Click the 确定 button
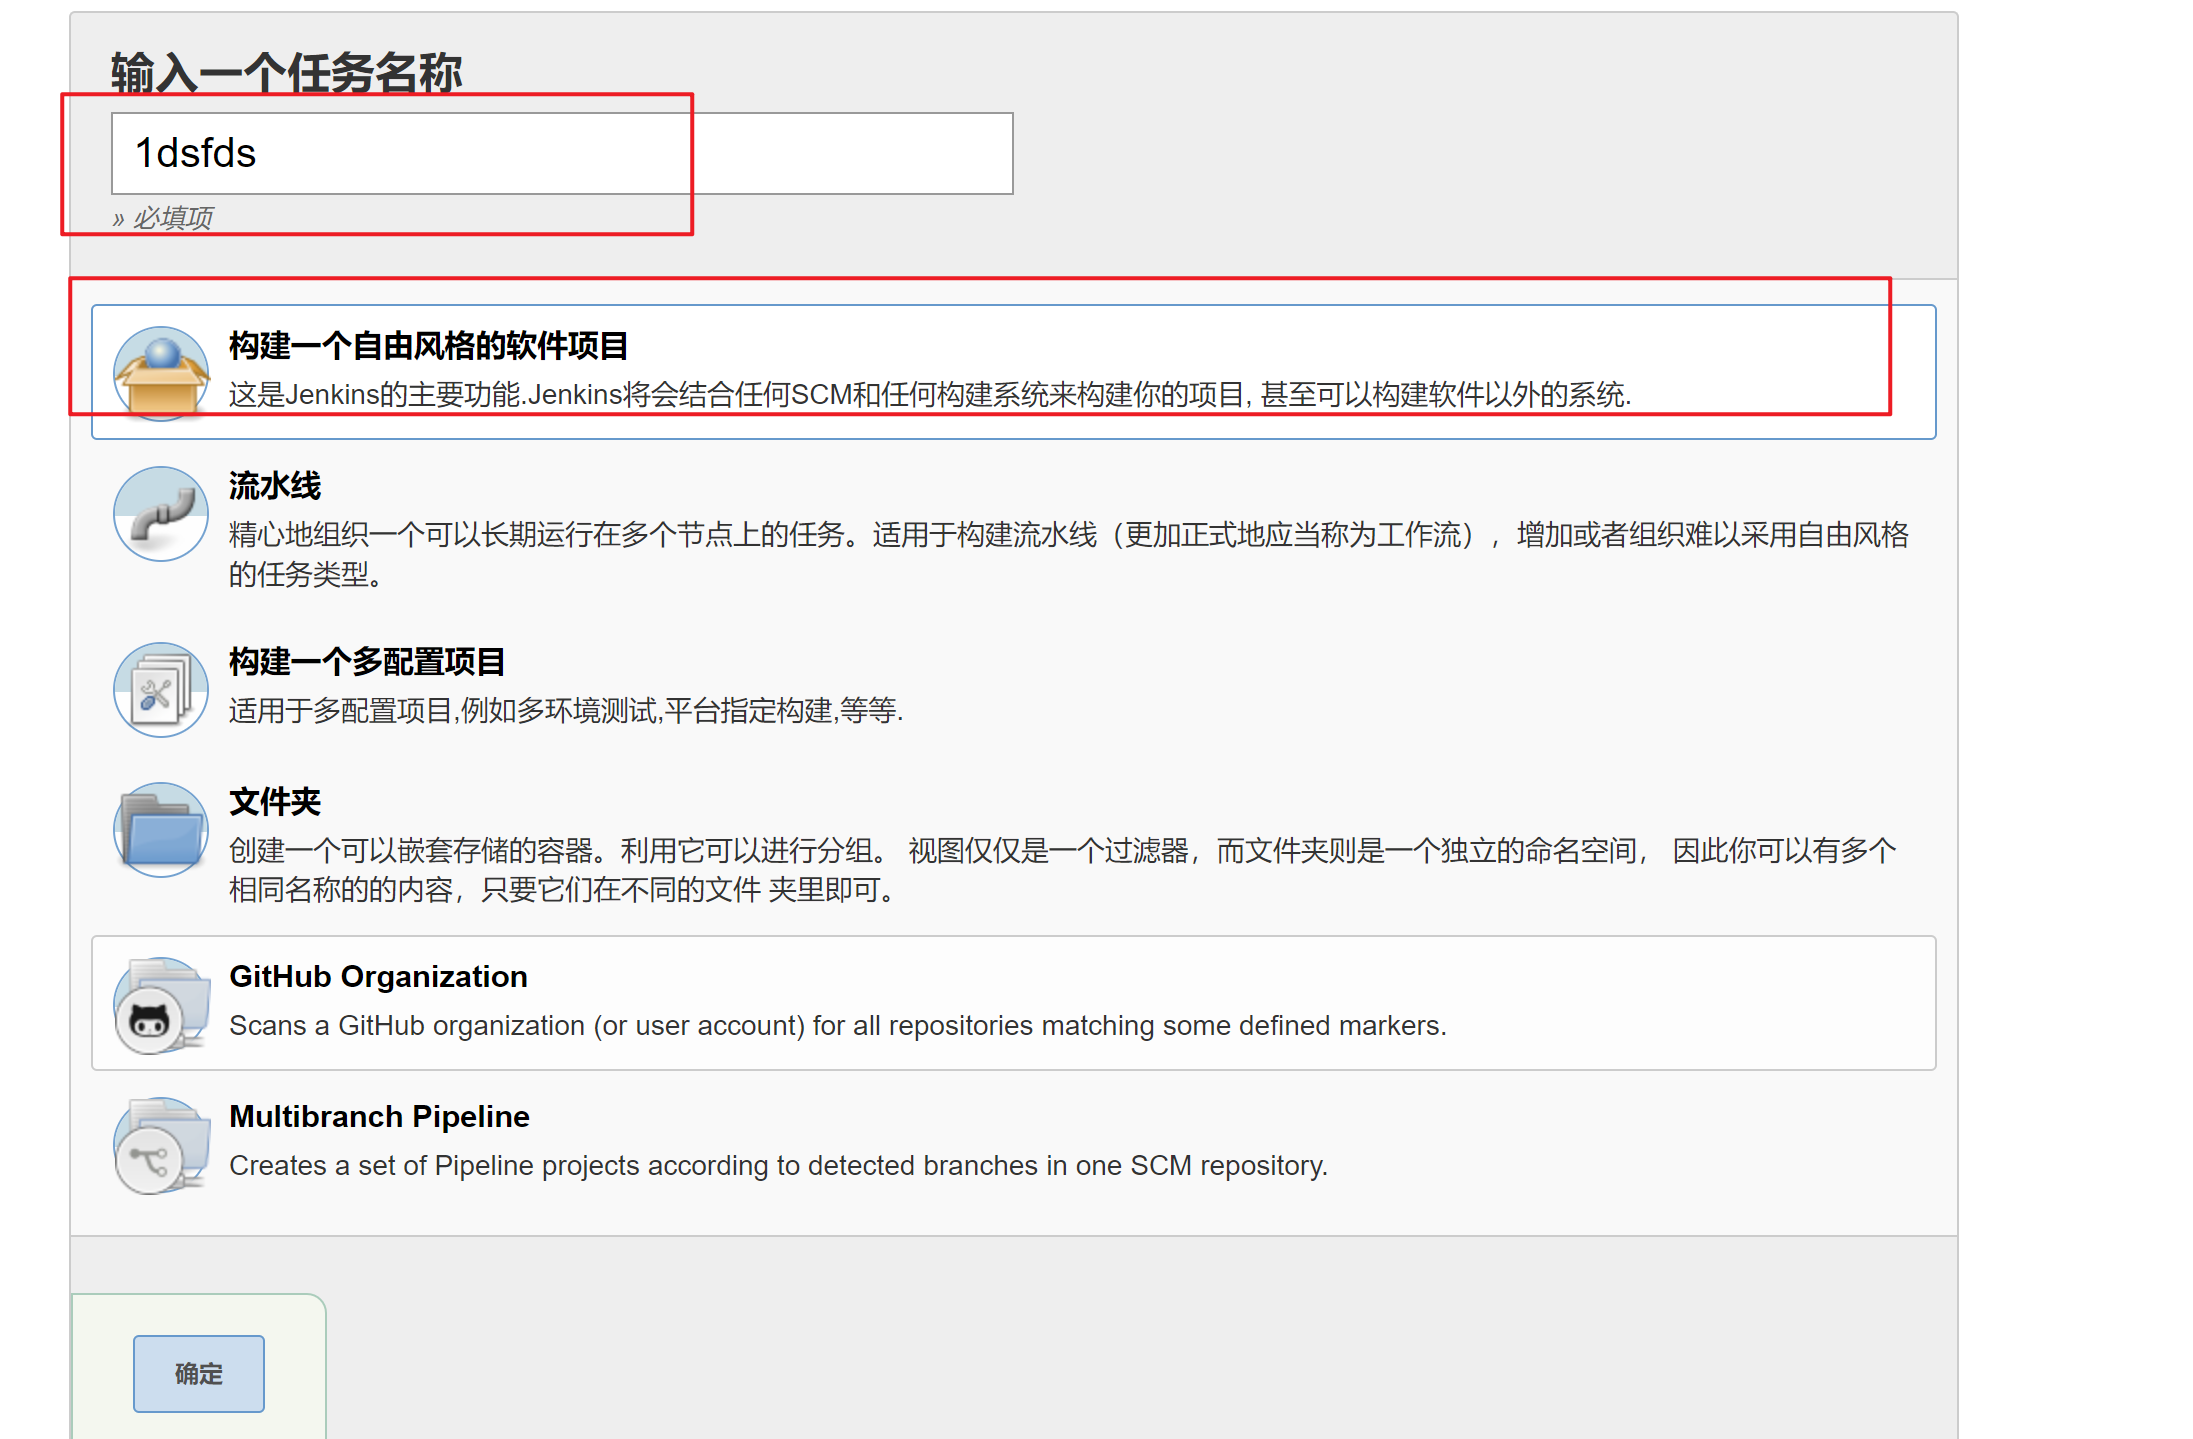The width and height of the screenshot is (2193, 1439). coord(199,1373)
